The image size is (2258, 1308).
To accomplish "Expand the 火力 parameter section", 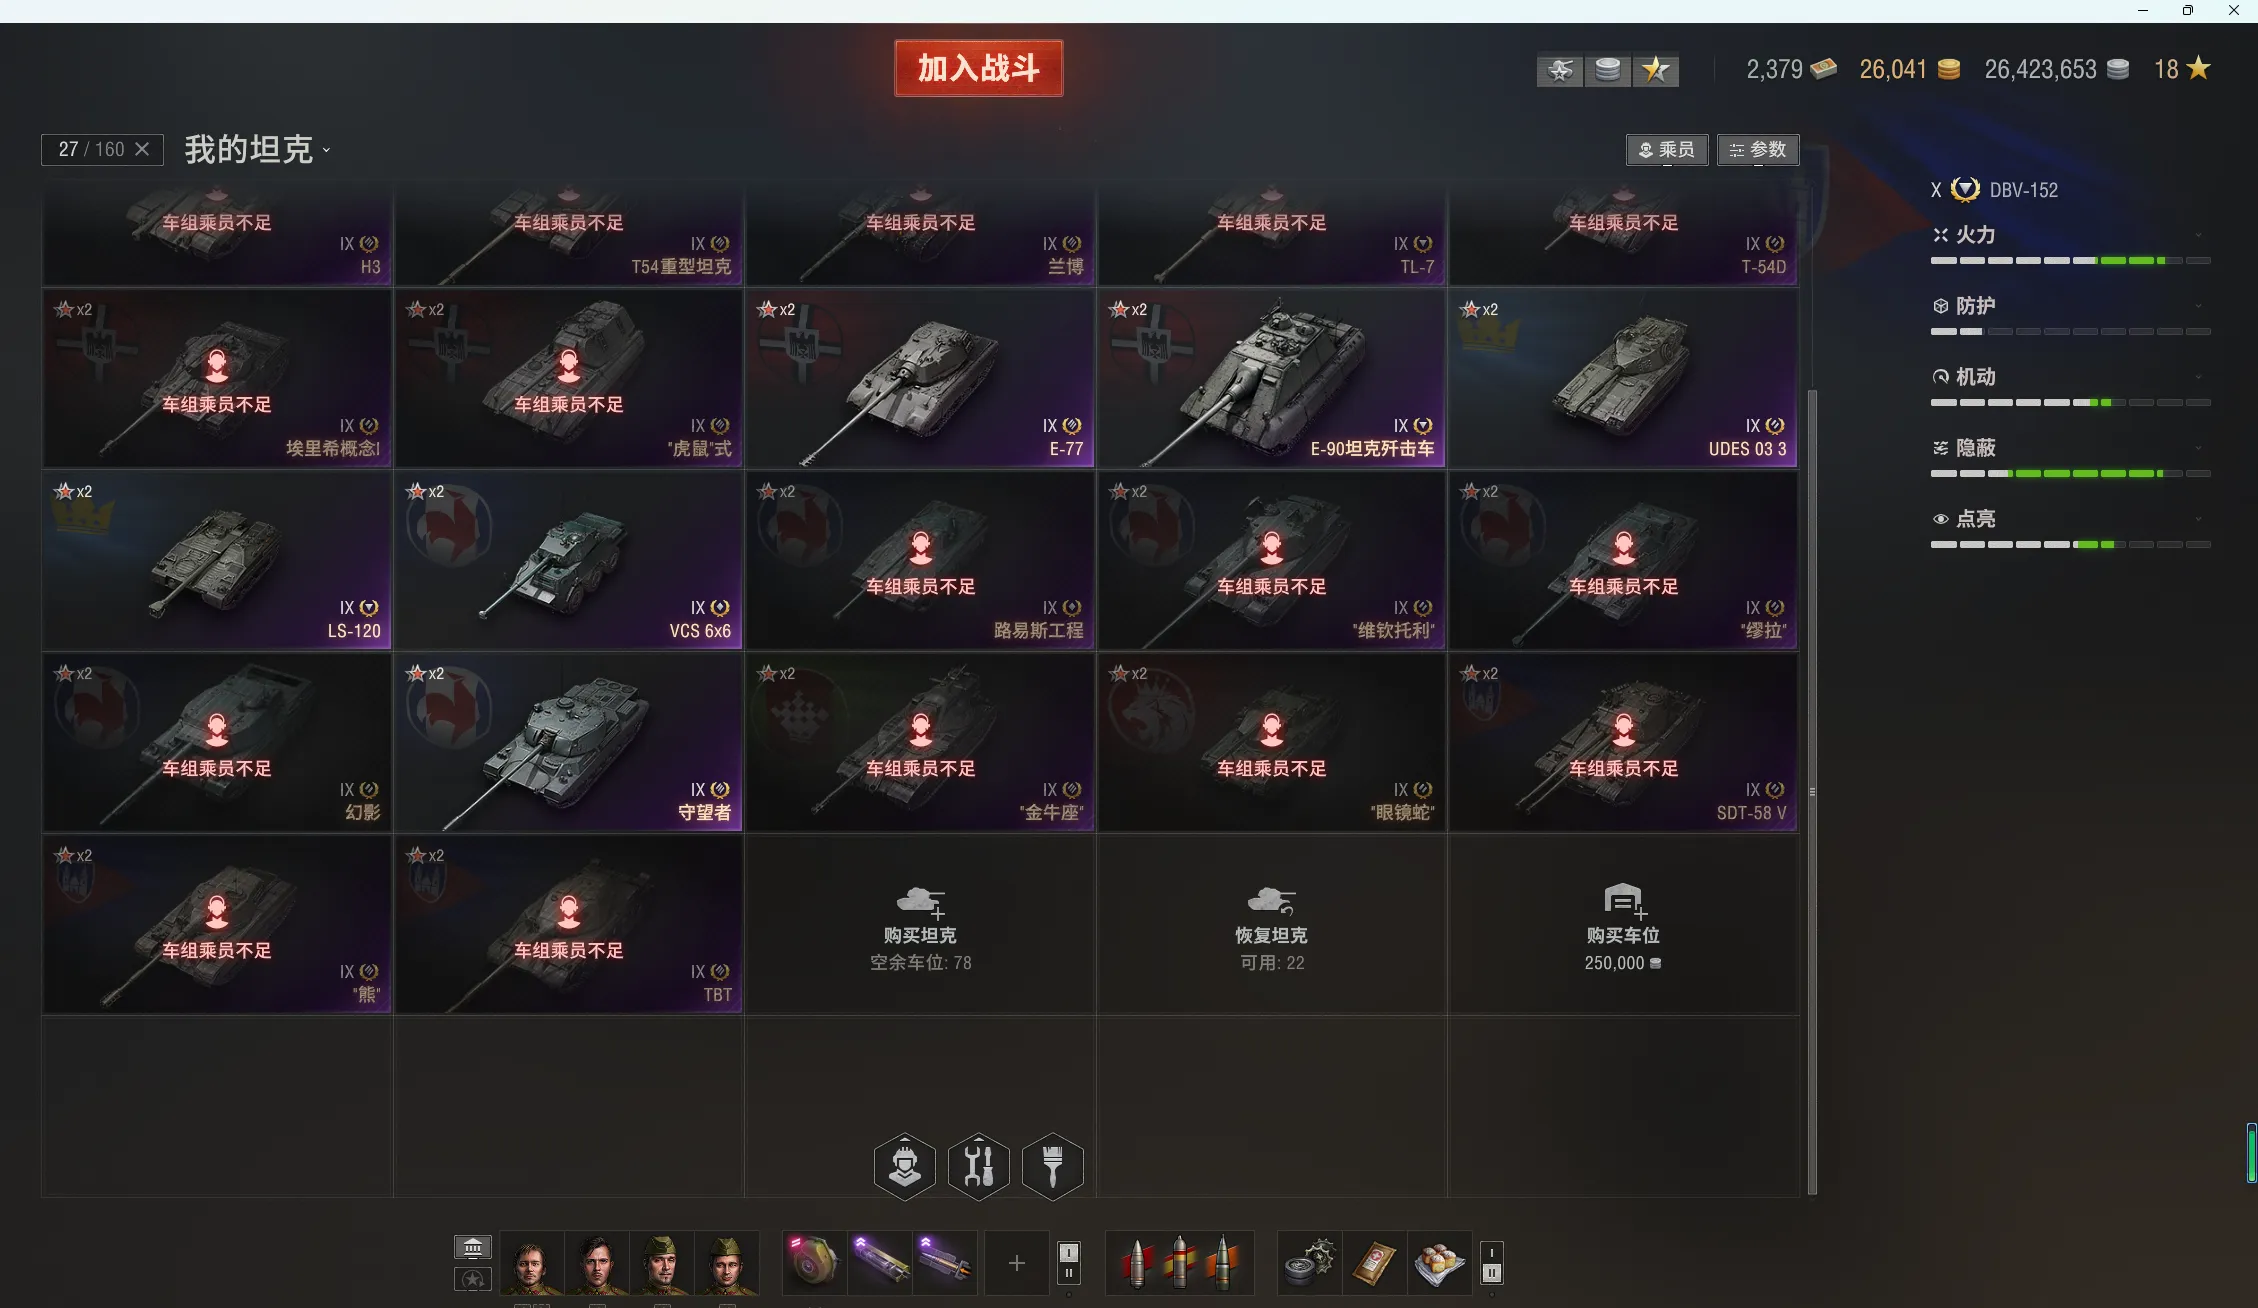I will pos(2070,235).
